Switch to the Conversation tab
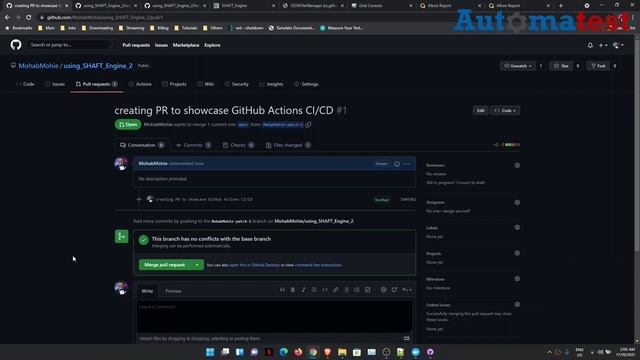 (x=142, y=145)
